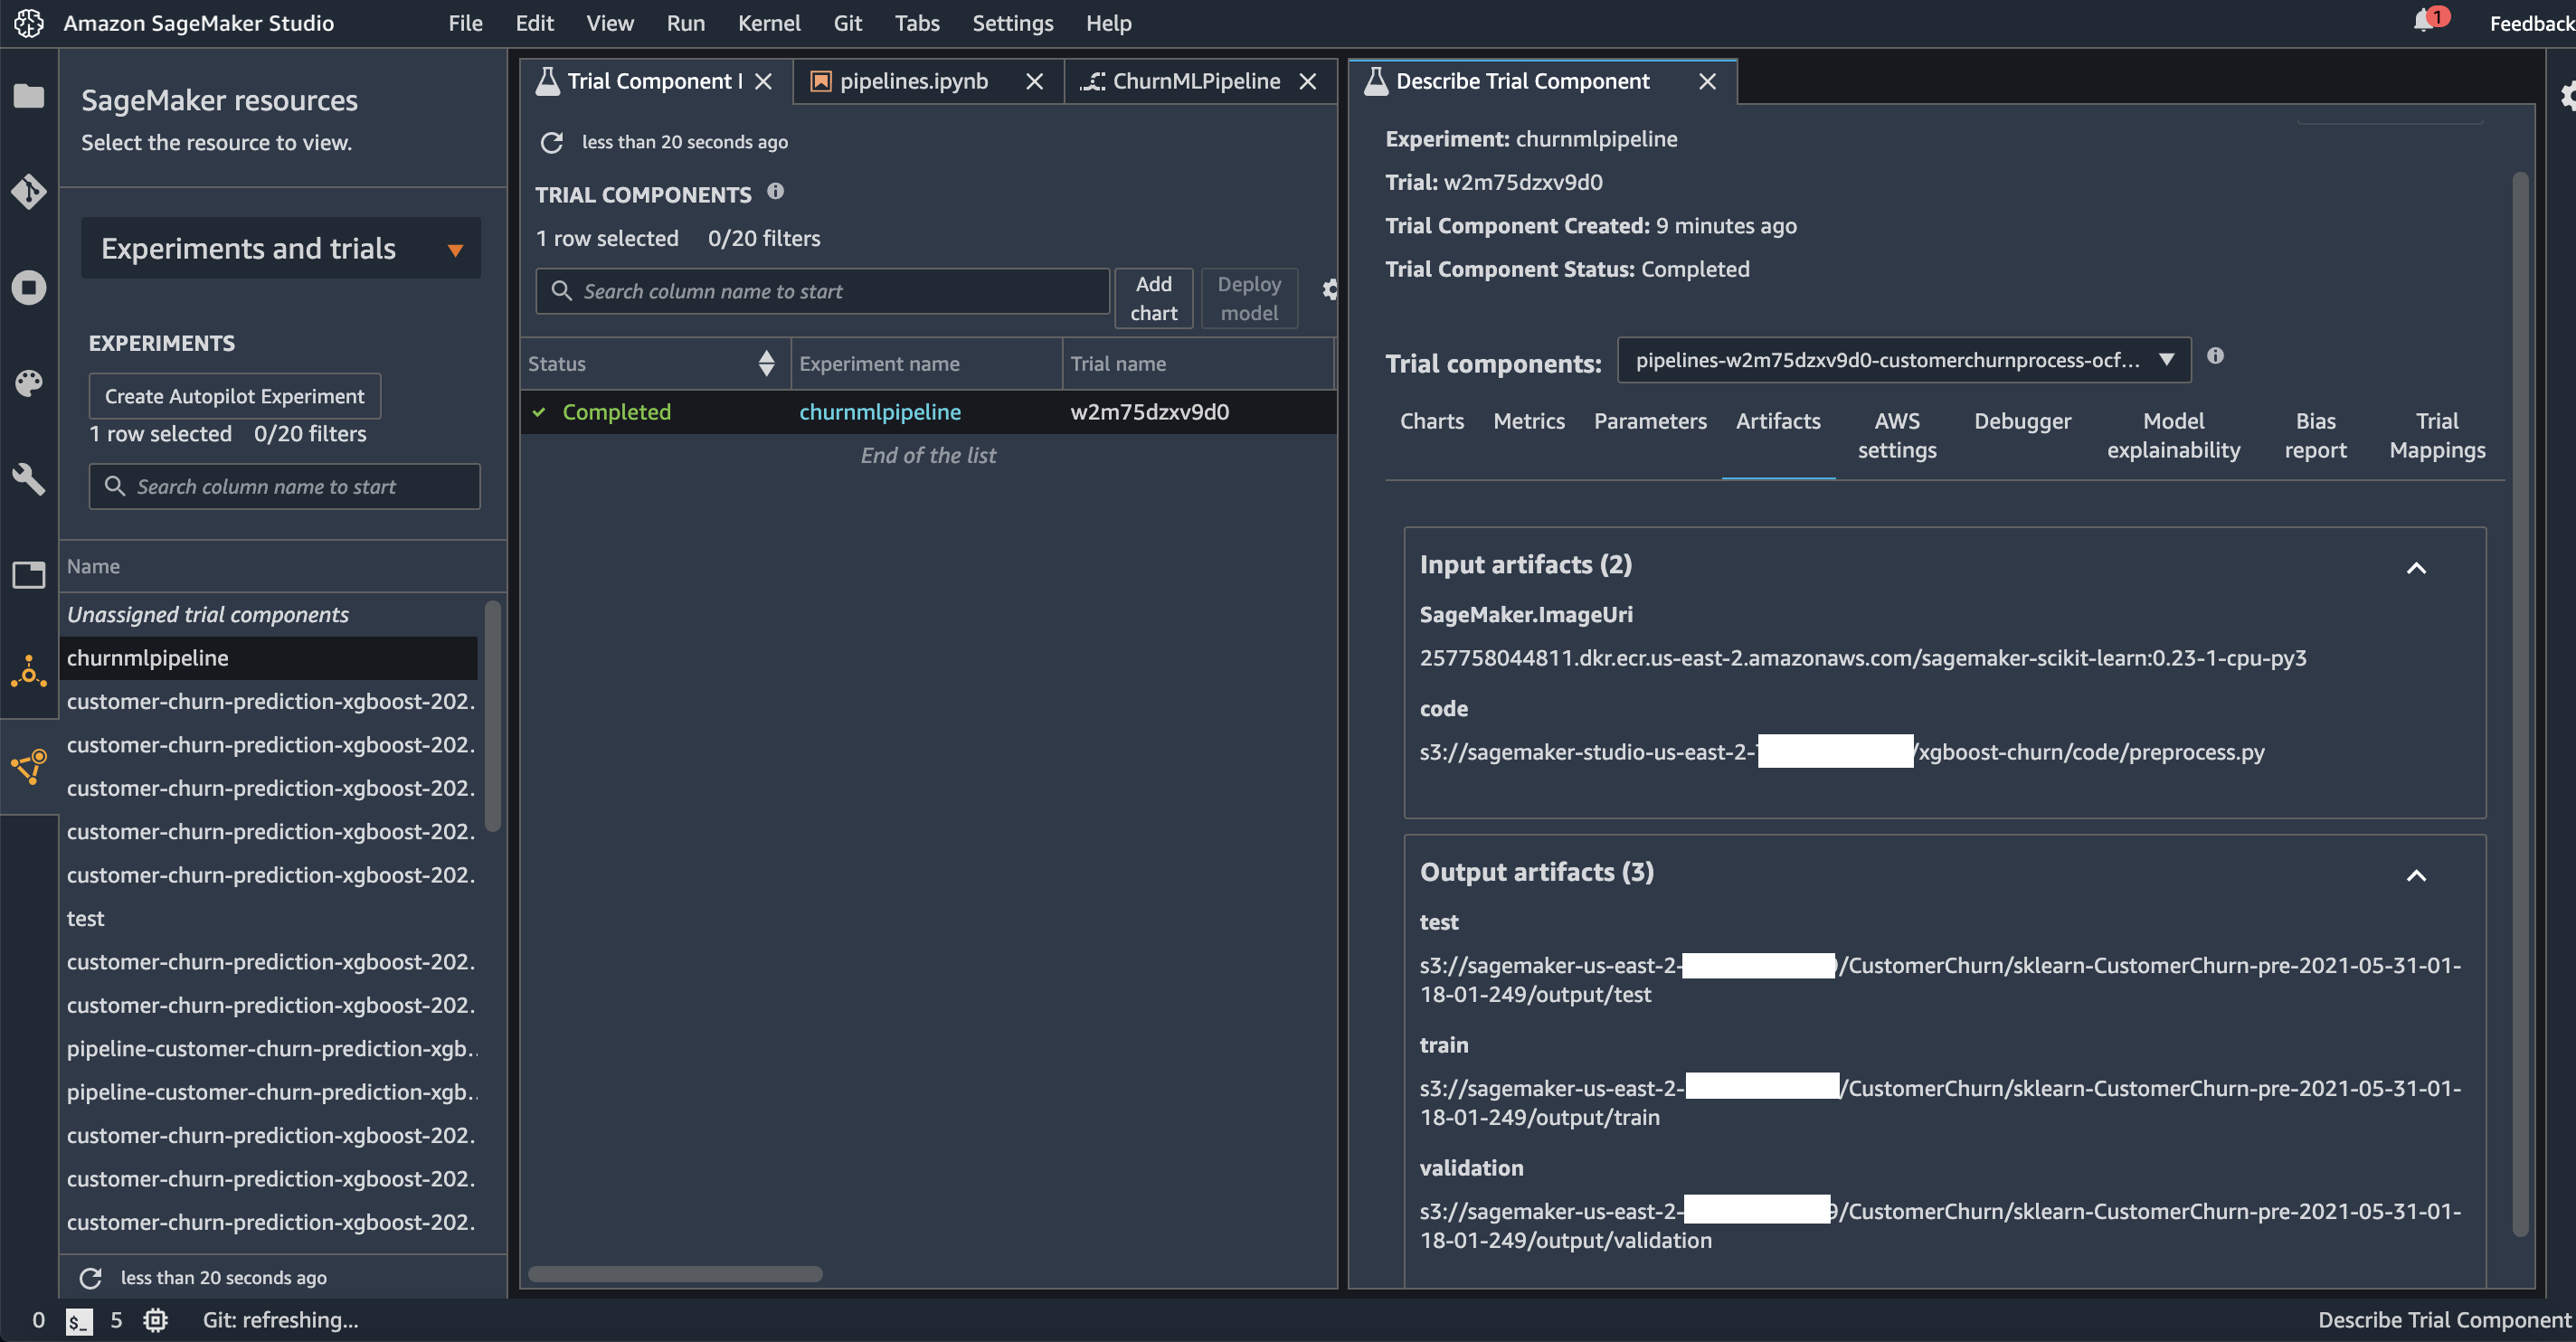Open the notifications bell
The width and height of the screenshot is (2576, 1342).
(x=2423, y=22)
